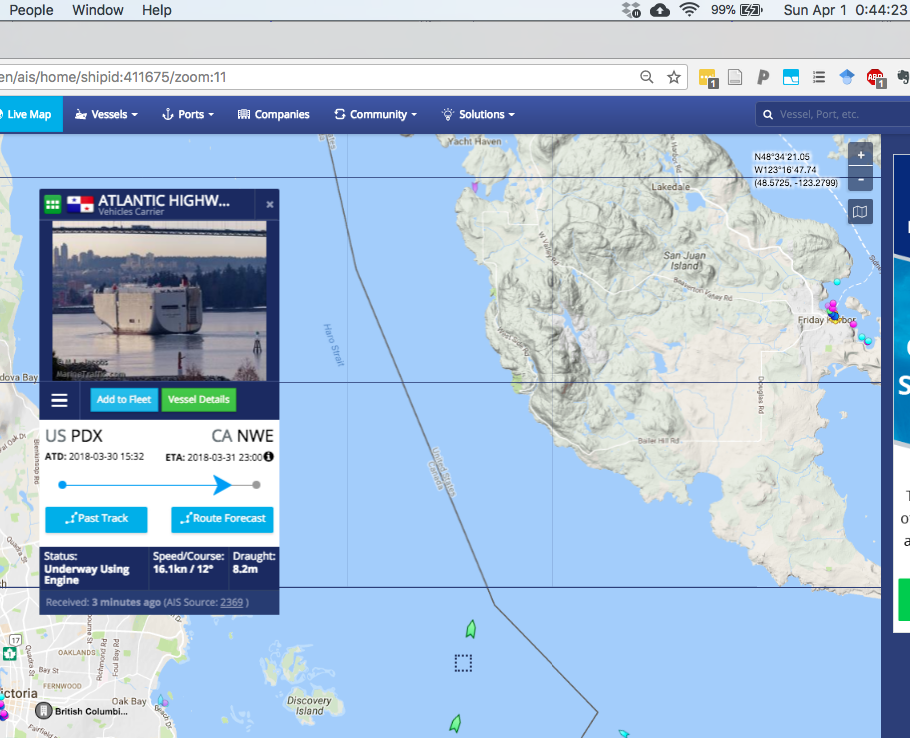Viewport: 910px width, 738px height.
Task: Expand the Community dropdown menu
Action: pos(375,114)
